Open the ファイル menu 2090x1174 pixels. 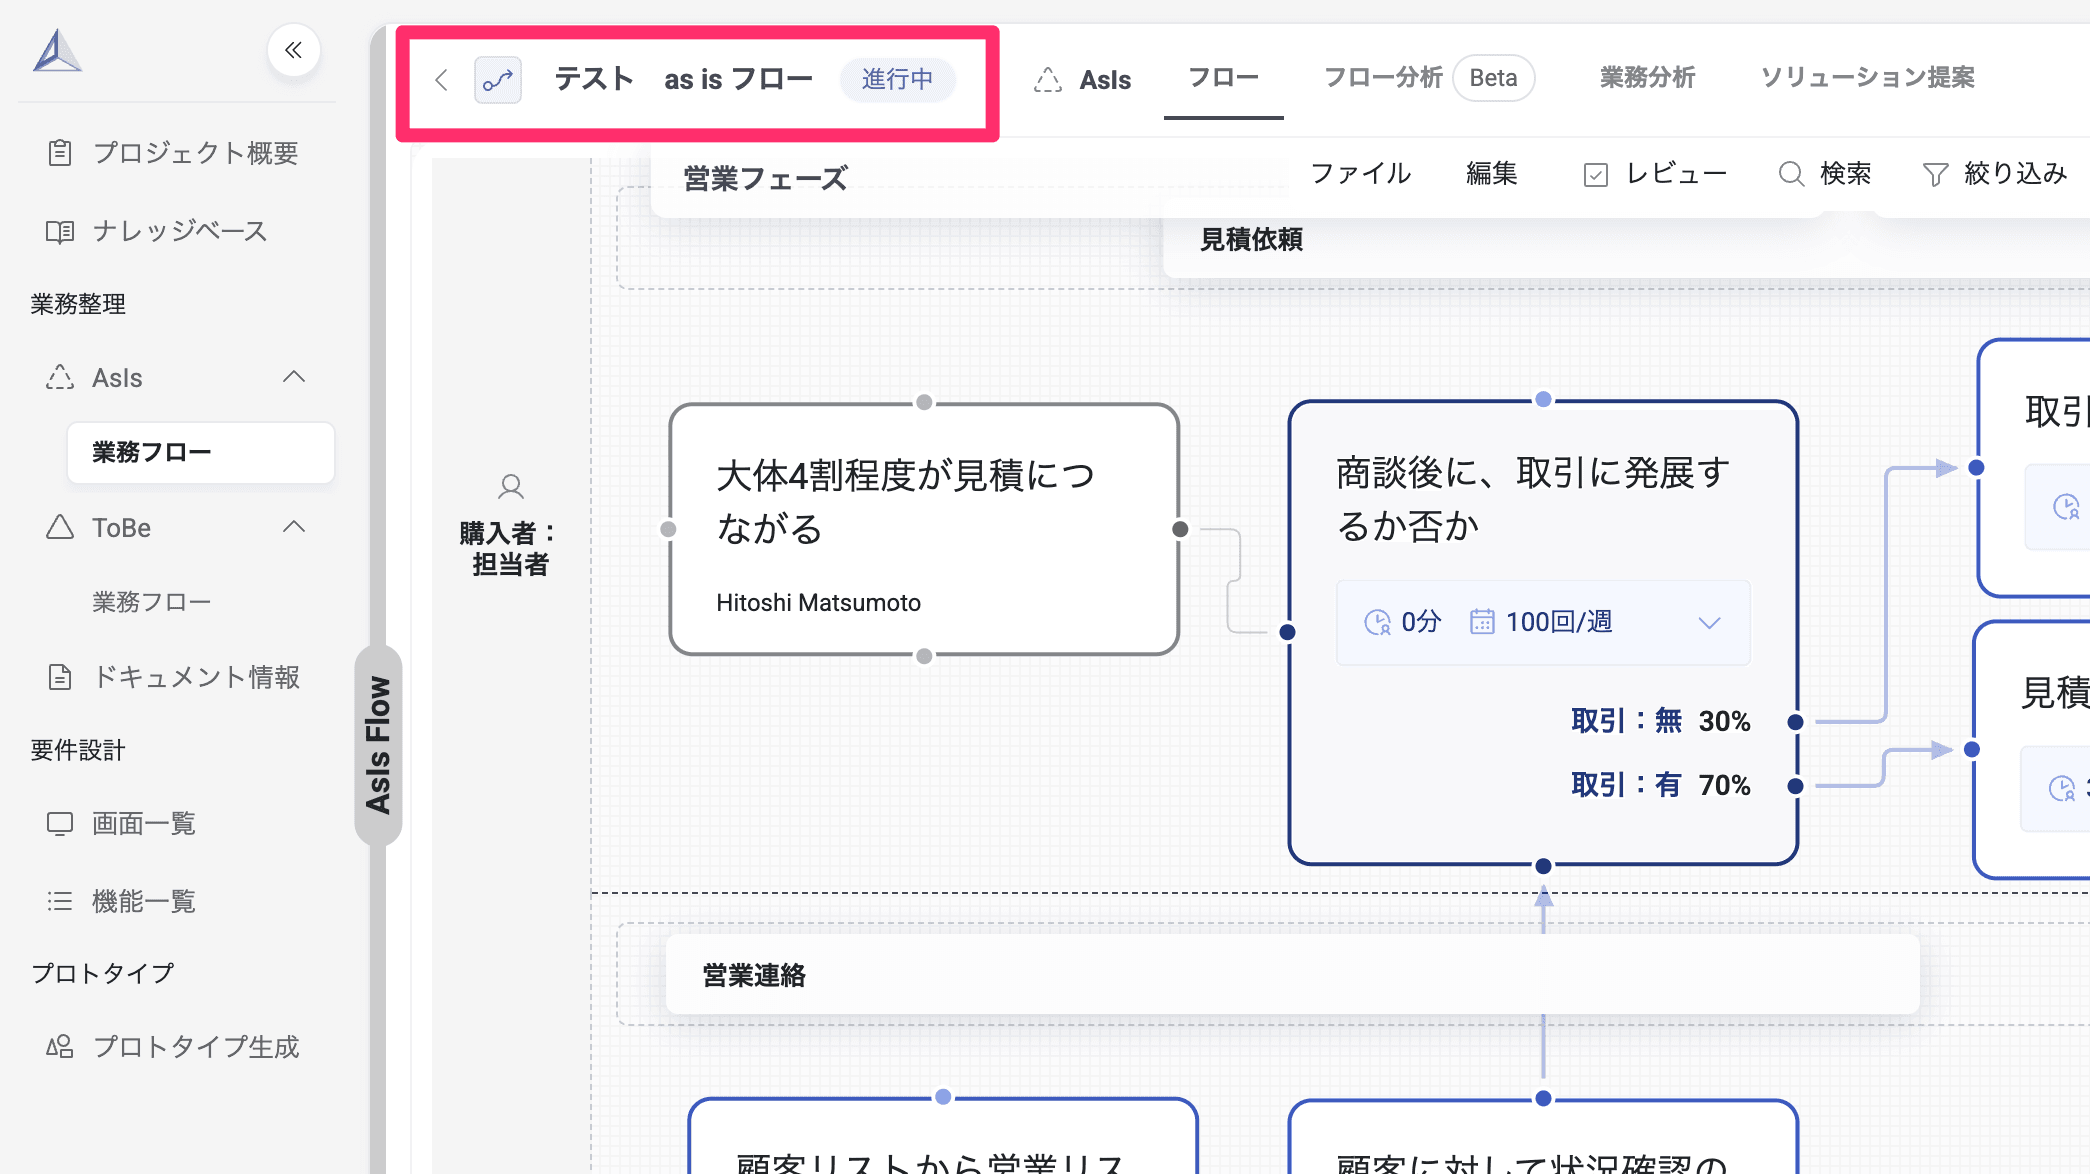pos(1360,174)
